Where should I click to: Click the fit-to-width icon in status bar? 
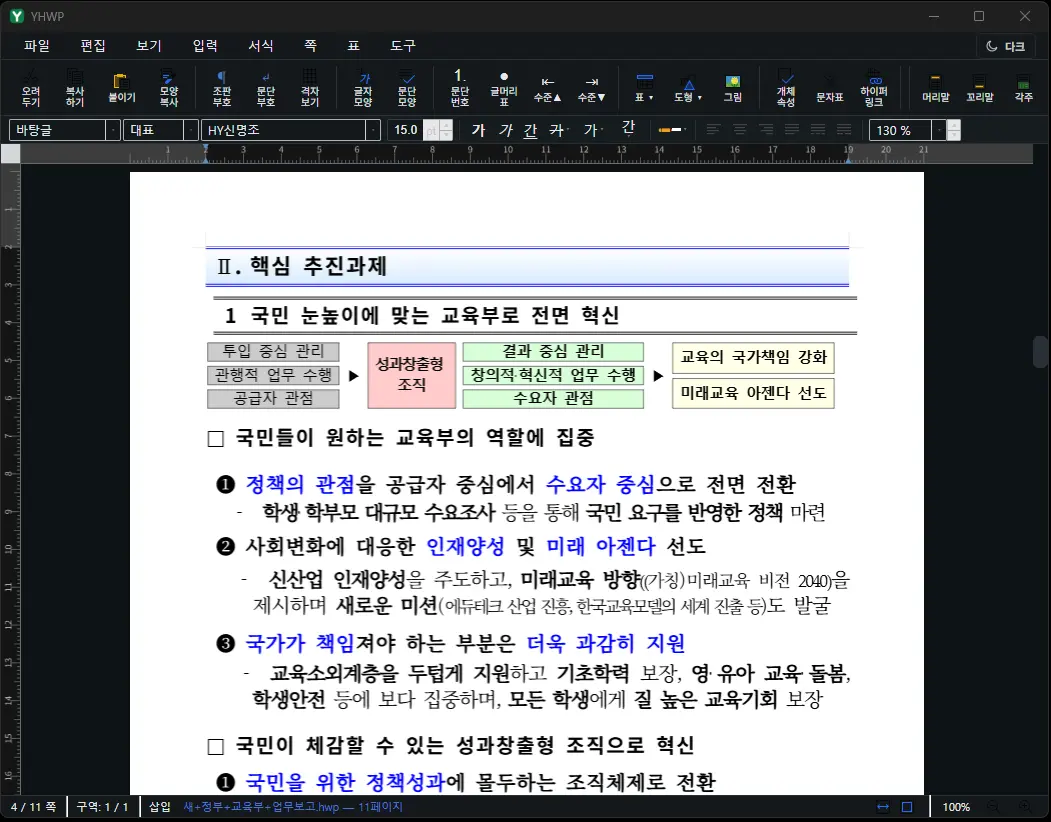(883, 807)
